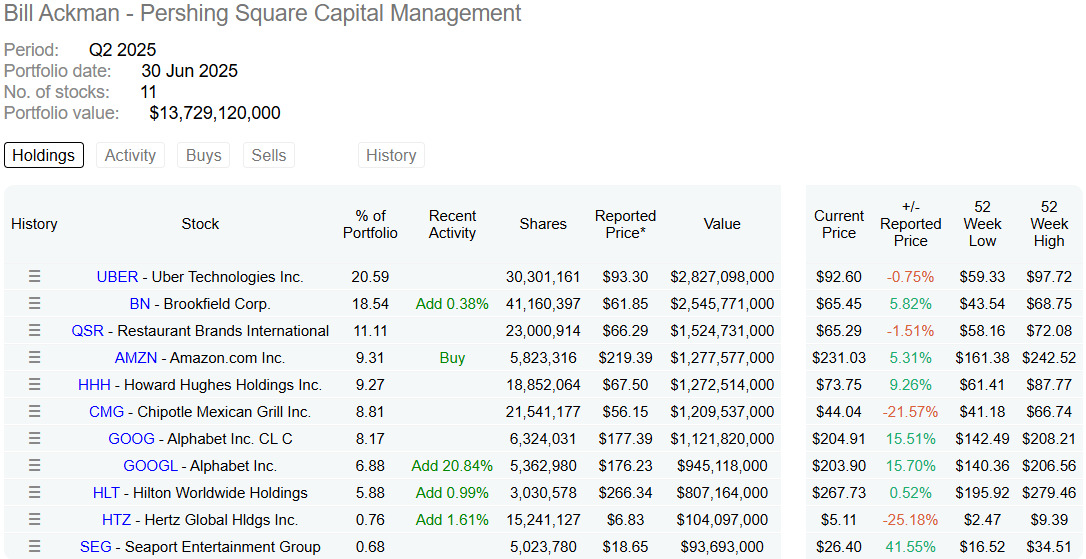1086x559 pixels.
Task: Open the BN ticker link
Action: [139, 304]
